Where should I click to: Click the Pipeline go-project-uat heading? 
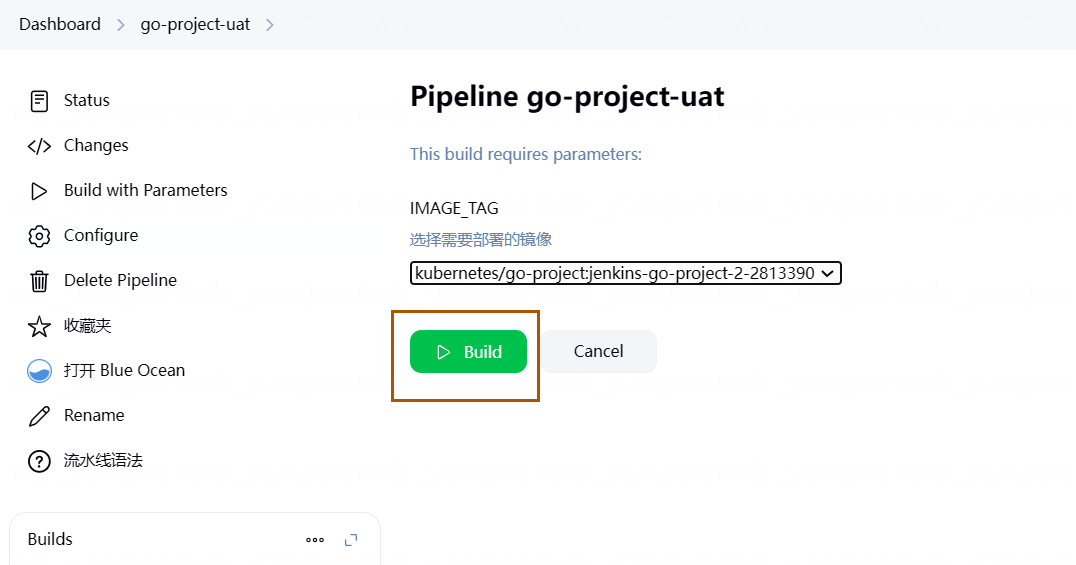click(567, 97)
